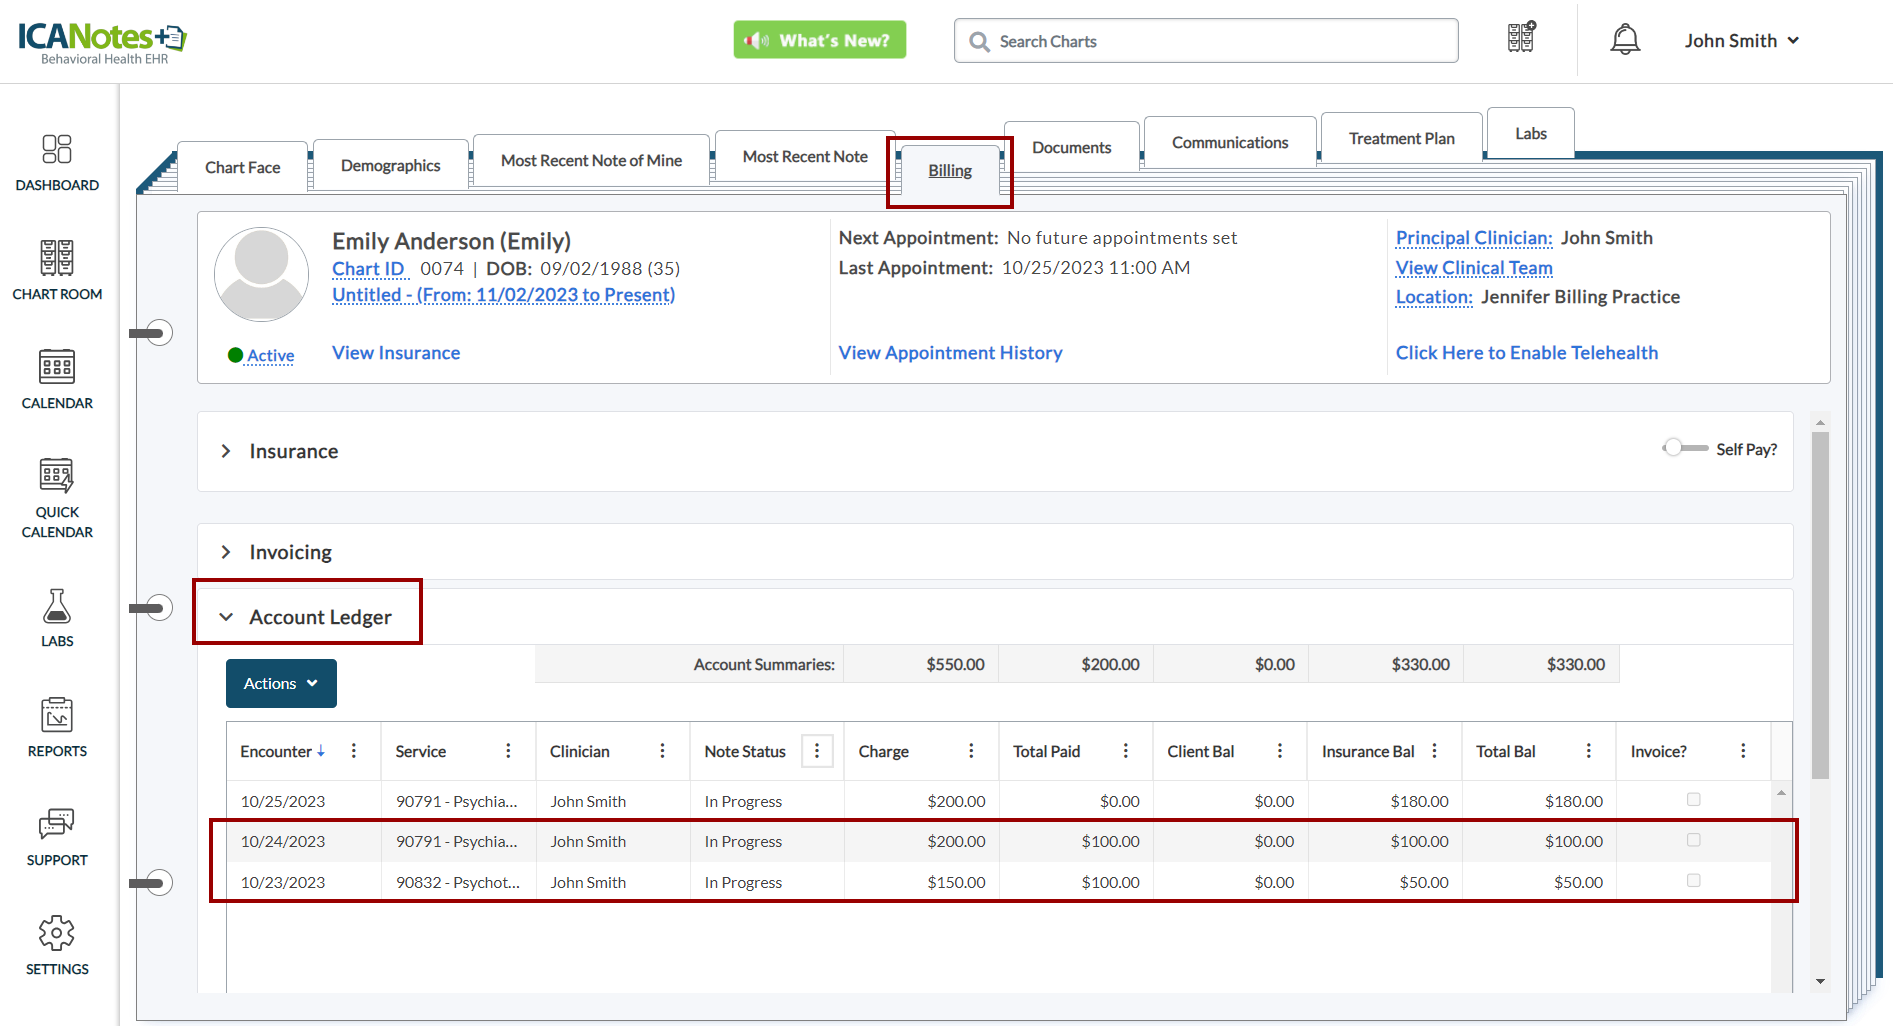
Task: Check Invoice box for 10/24/2023 encounter
Action: point(1693,840)
